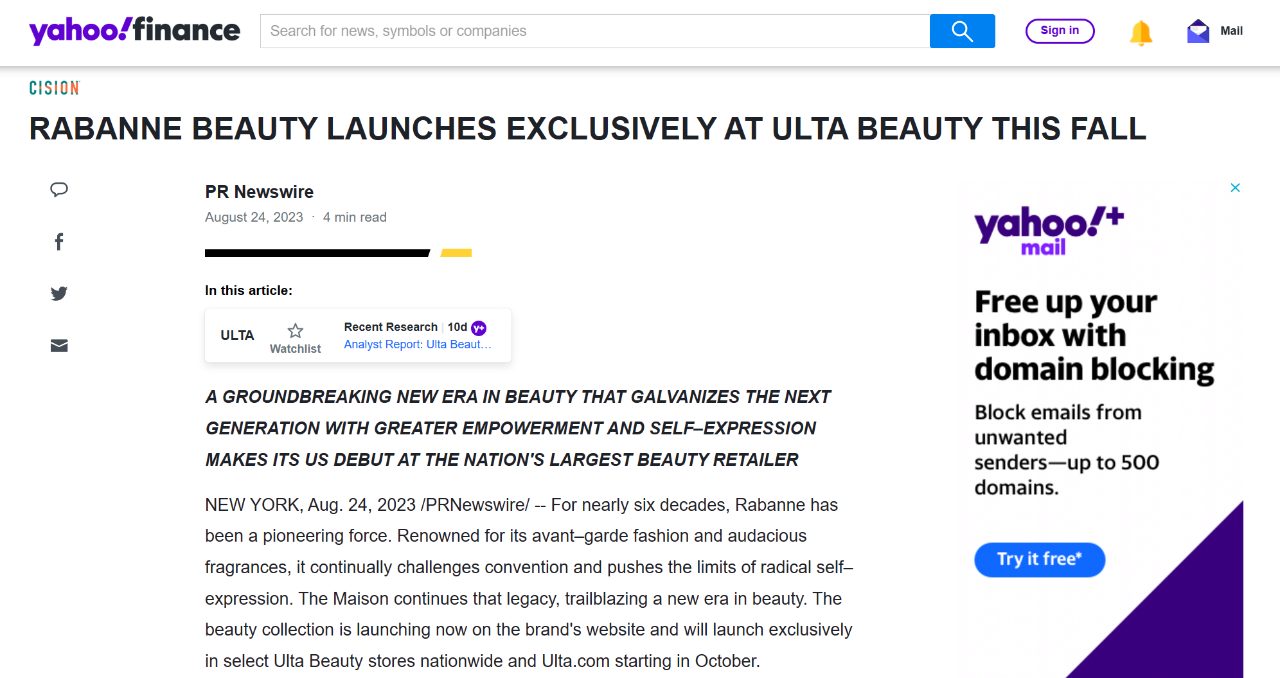This screenshot has height=678, width=1280.
Task: Open the Mail envelope icon
Action: click(1198, 31)
